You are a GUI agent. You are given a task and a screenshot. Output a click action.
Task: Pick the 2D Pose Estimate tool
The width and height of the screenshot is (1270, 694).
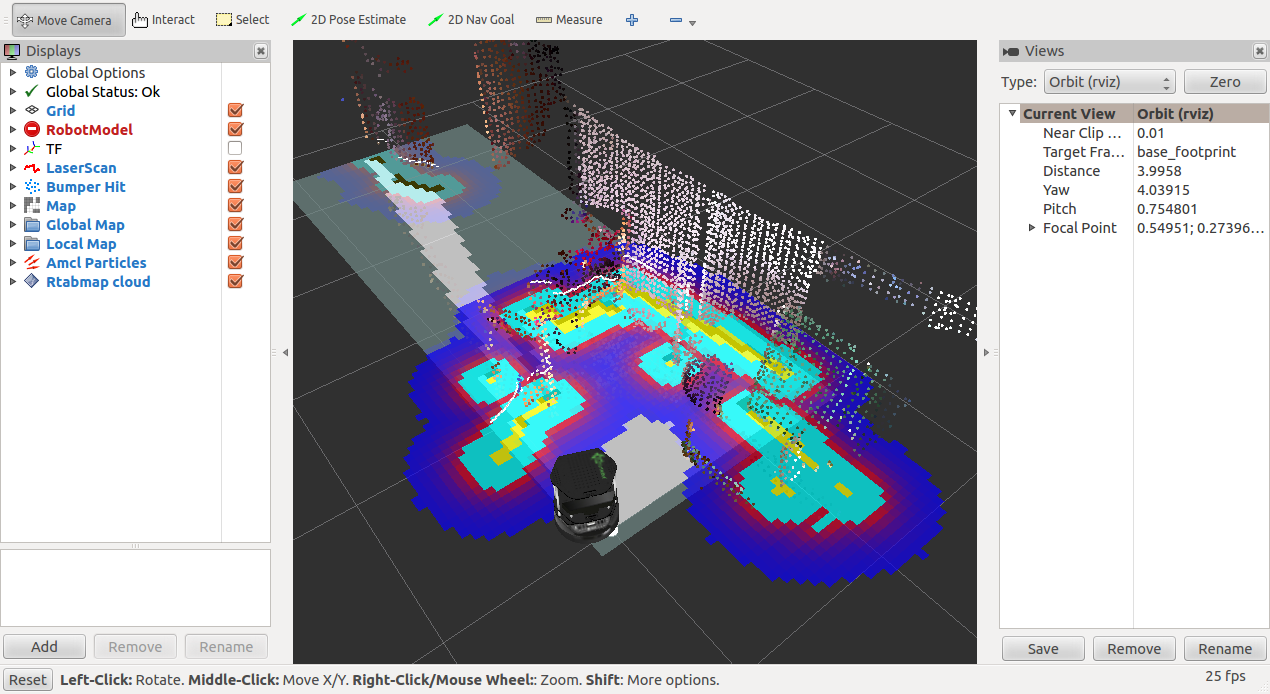(x=348, y=20)
